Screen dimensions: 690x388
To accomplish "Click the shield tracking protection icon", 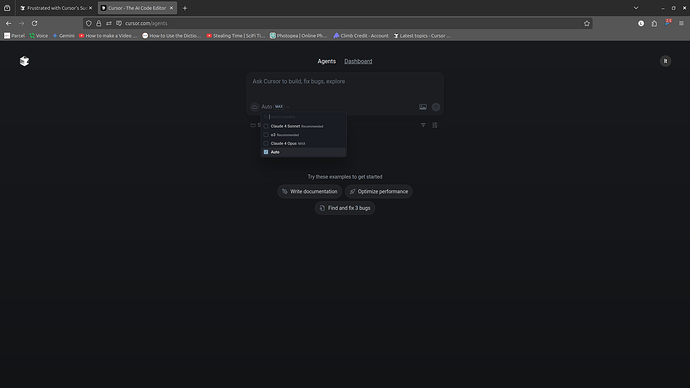I will click(88, 23).
